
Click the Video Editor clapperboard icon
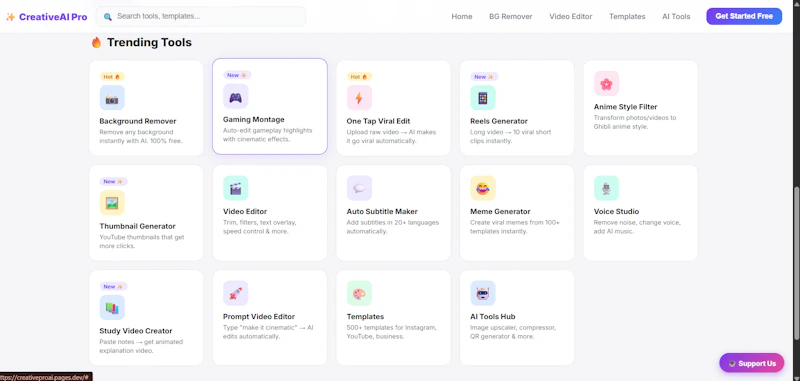click(236, 188)
